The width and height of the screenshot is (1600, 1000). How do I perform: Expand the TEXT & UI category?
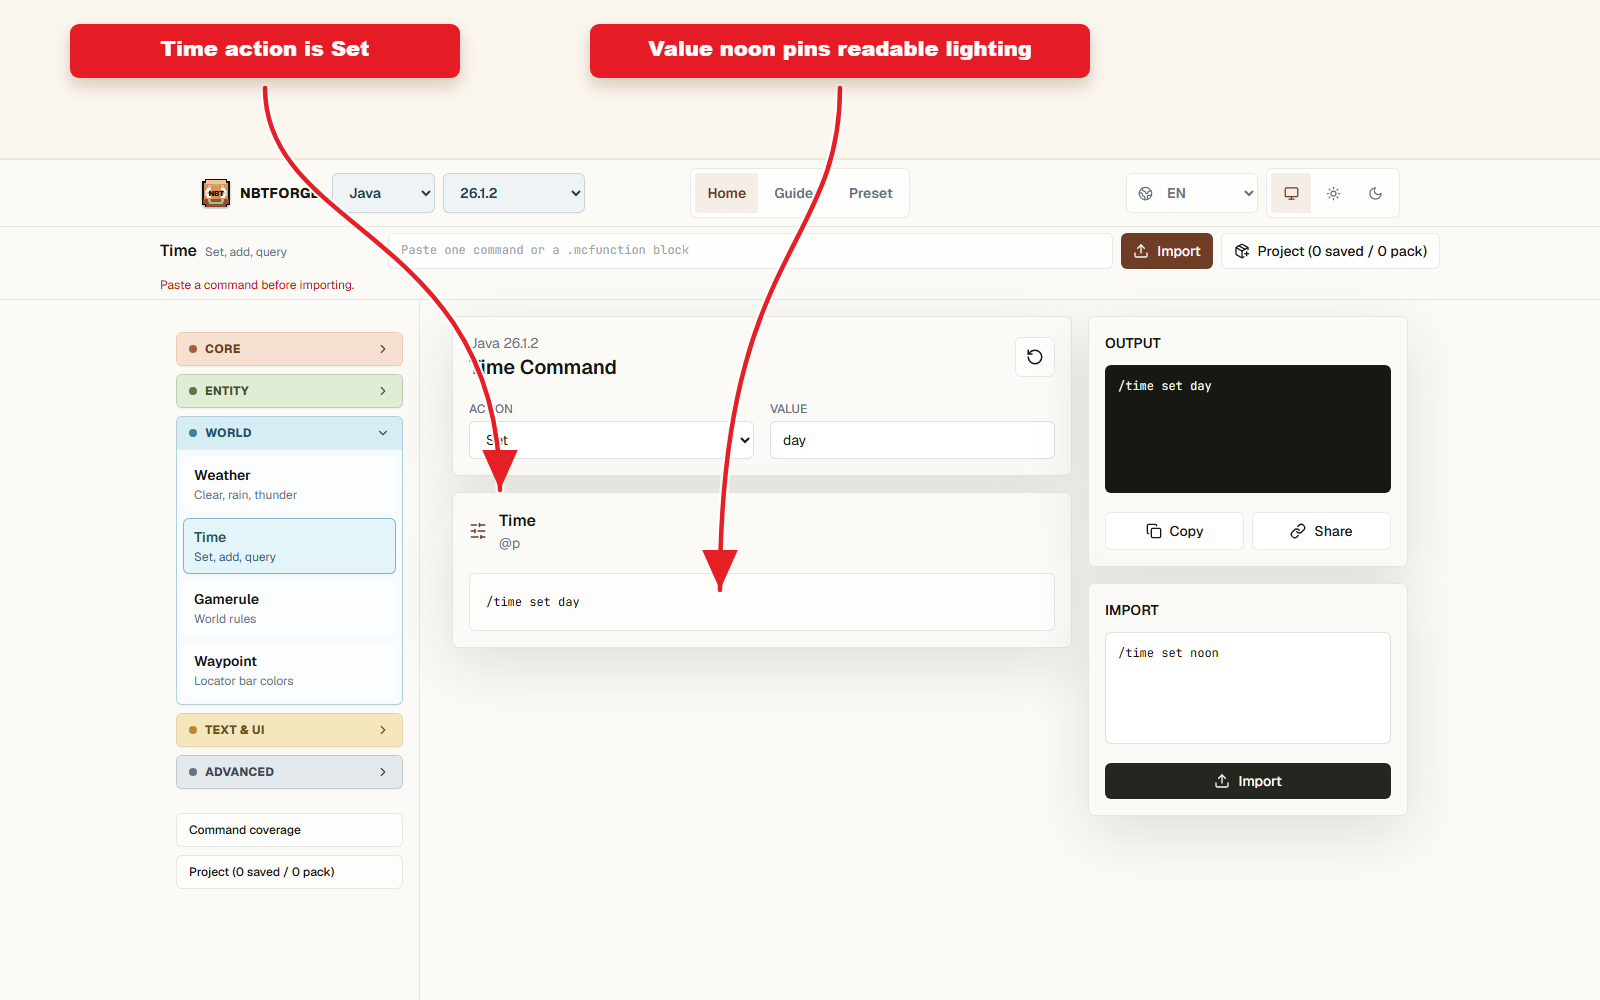289,730
